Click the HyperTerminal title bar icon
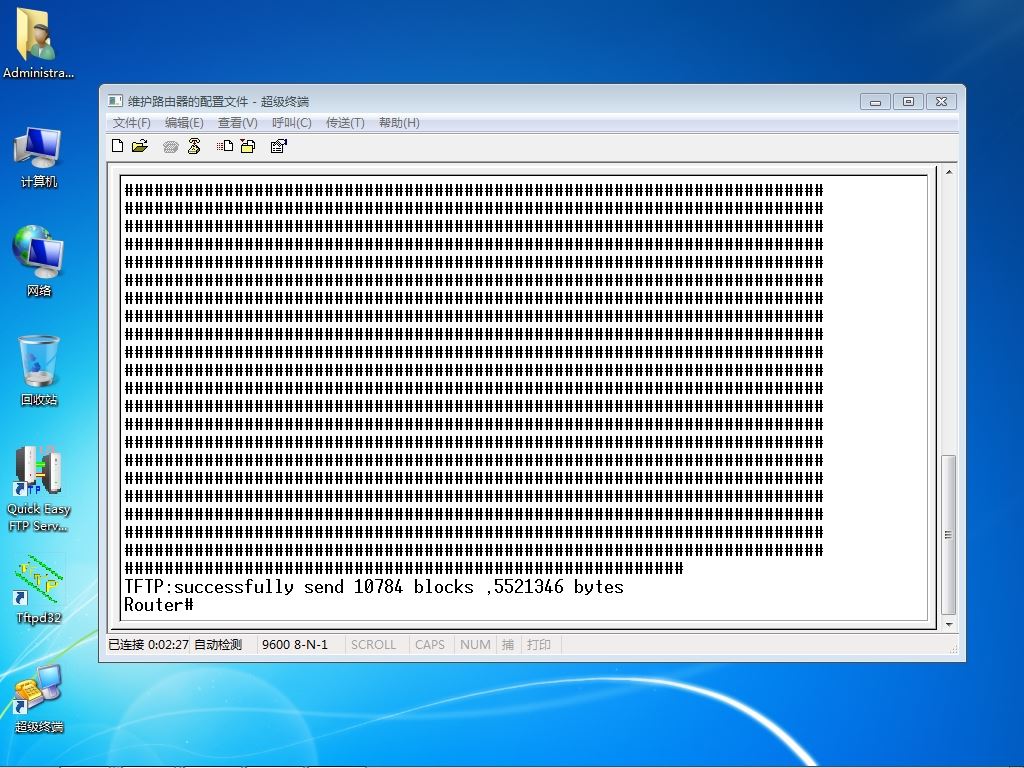The image size is (1024, 768). coord(116,101)
